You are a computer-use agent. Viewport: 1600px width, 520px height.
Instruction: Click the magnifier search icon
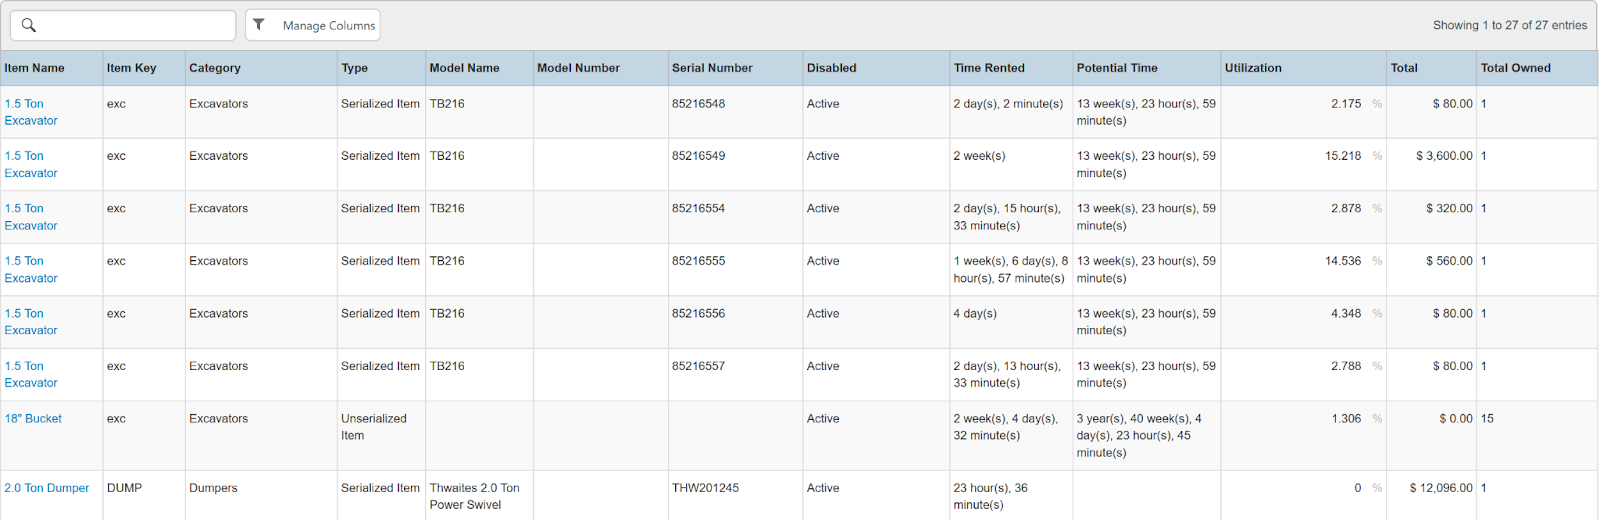click(29, 25)
